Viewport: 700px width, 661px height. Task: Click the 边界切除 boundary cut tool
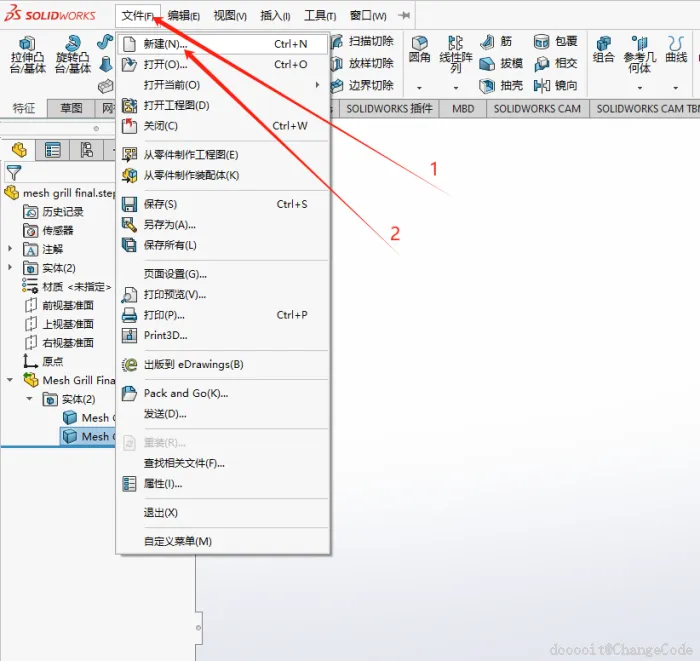coord(362,85)
